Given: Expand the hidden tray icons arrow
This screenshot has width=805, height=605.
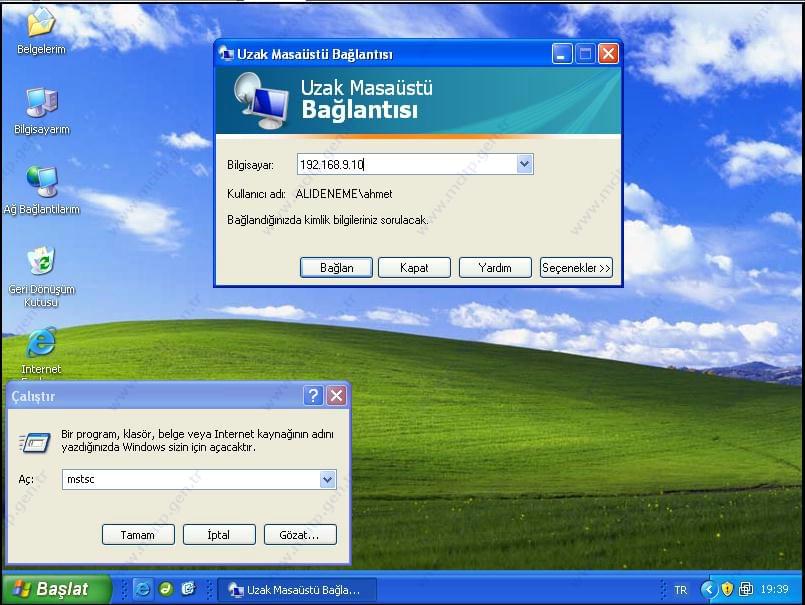Looking at the screenshot, I should (708, 589).
